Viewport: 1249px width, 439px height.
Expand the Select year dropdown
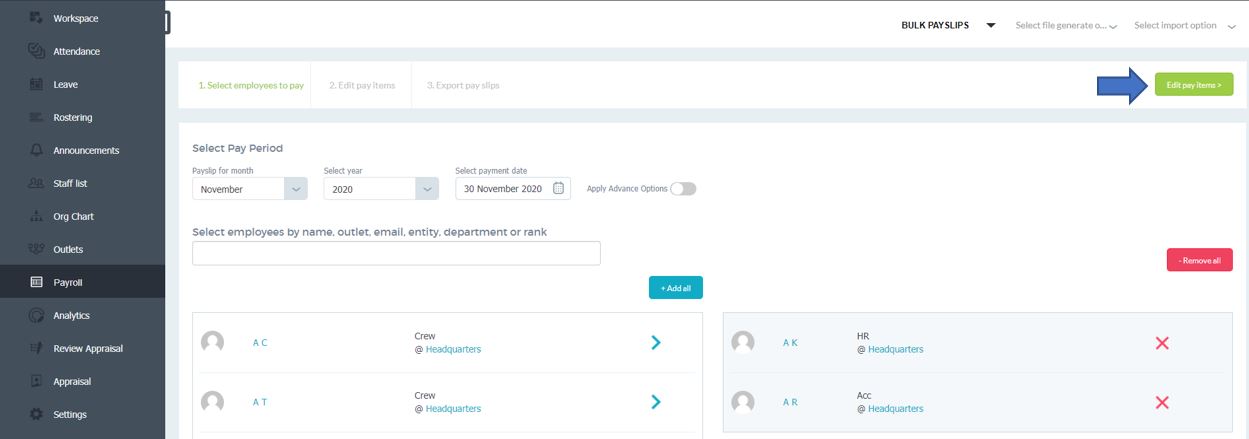(381, 188)
